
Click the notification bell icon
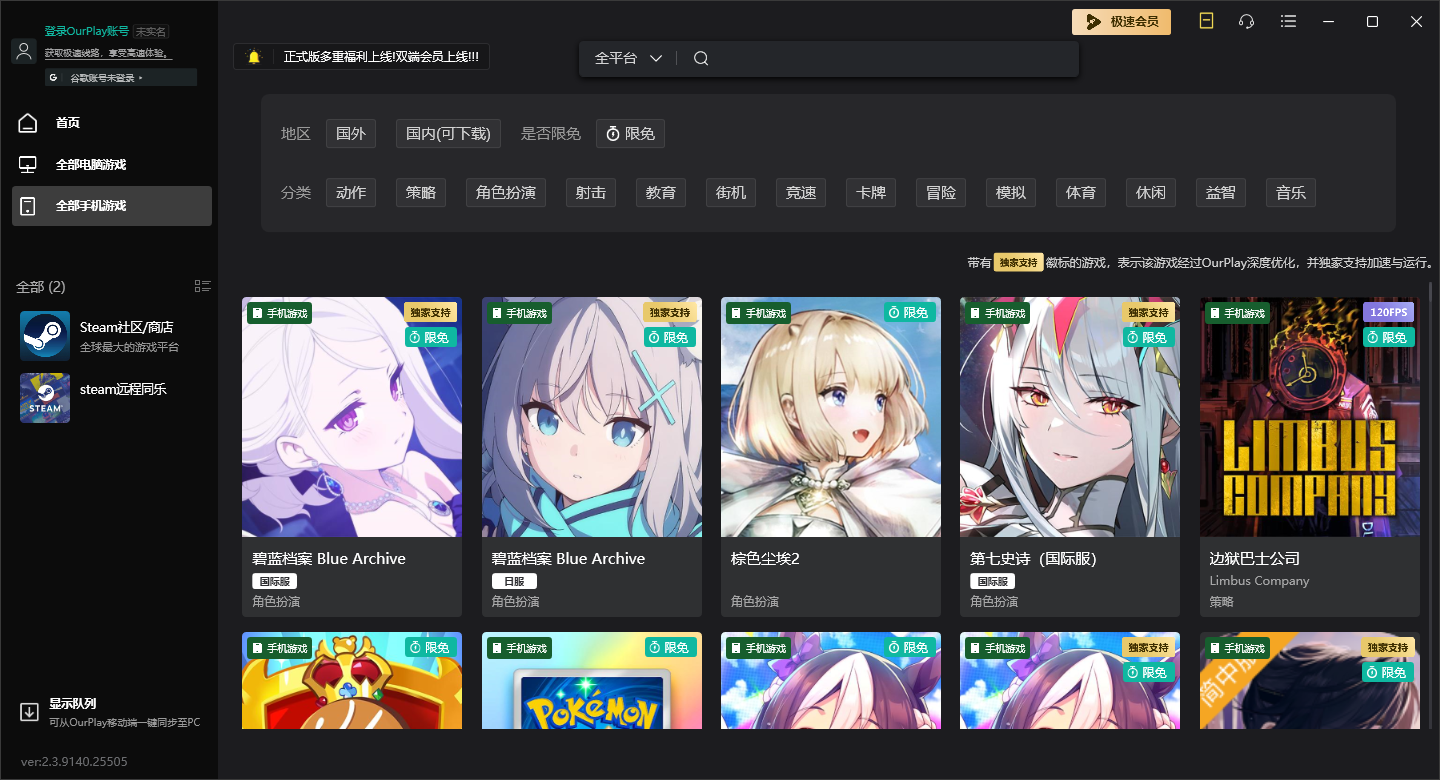coord(254,57)
